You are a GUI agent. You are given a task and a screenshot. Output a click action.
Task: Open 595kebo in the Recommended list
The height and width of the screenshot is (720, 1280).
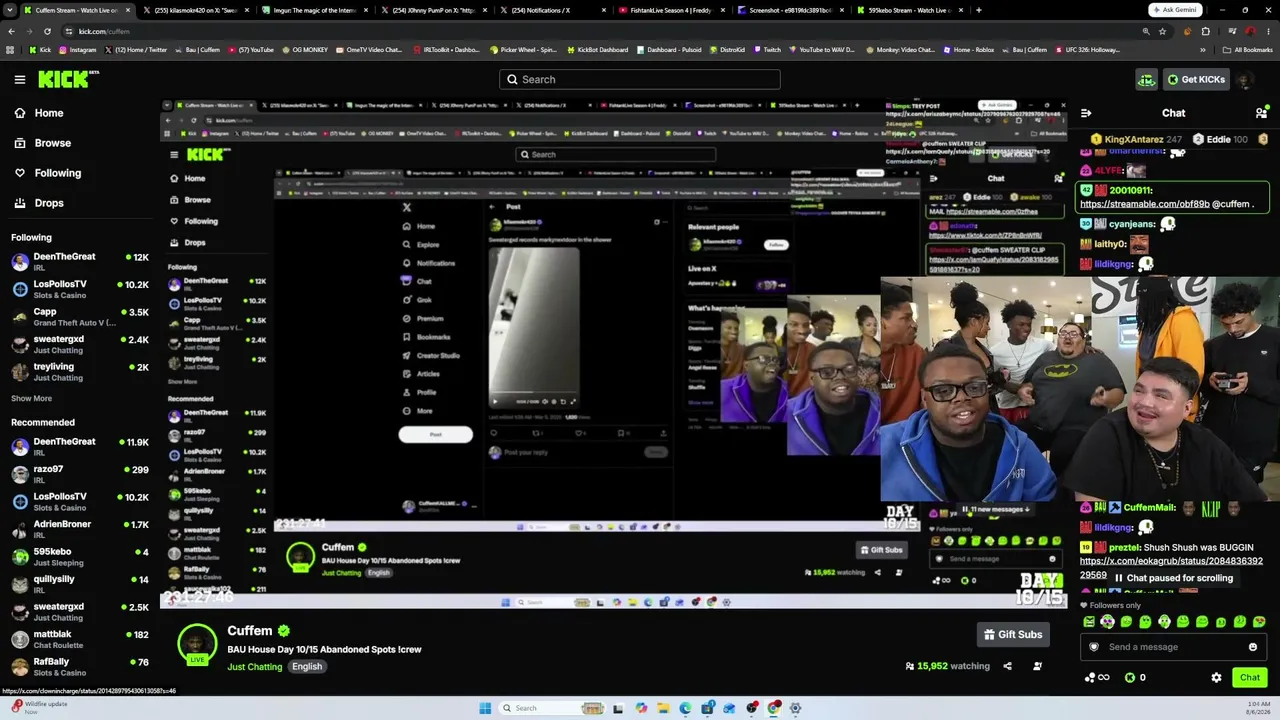[80, 557]
